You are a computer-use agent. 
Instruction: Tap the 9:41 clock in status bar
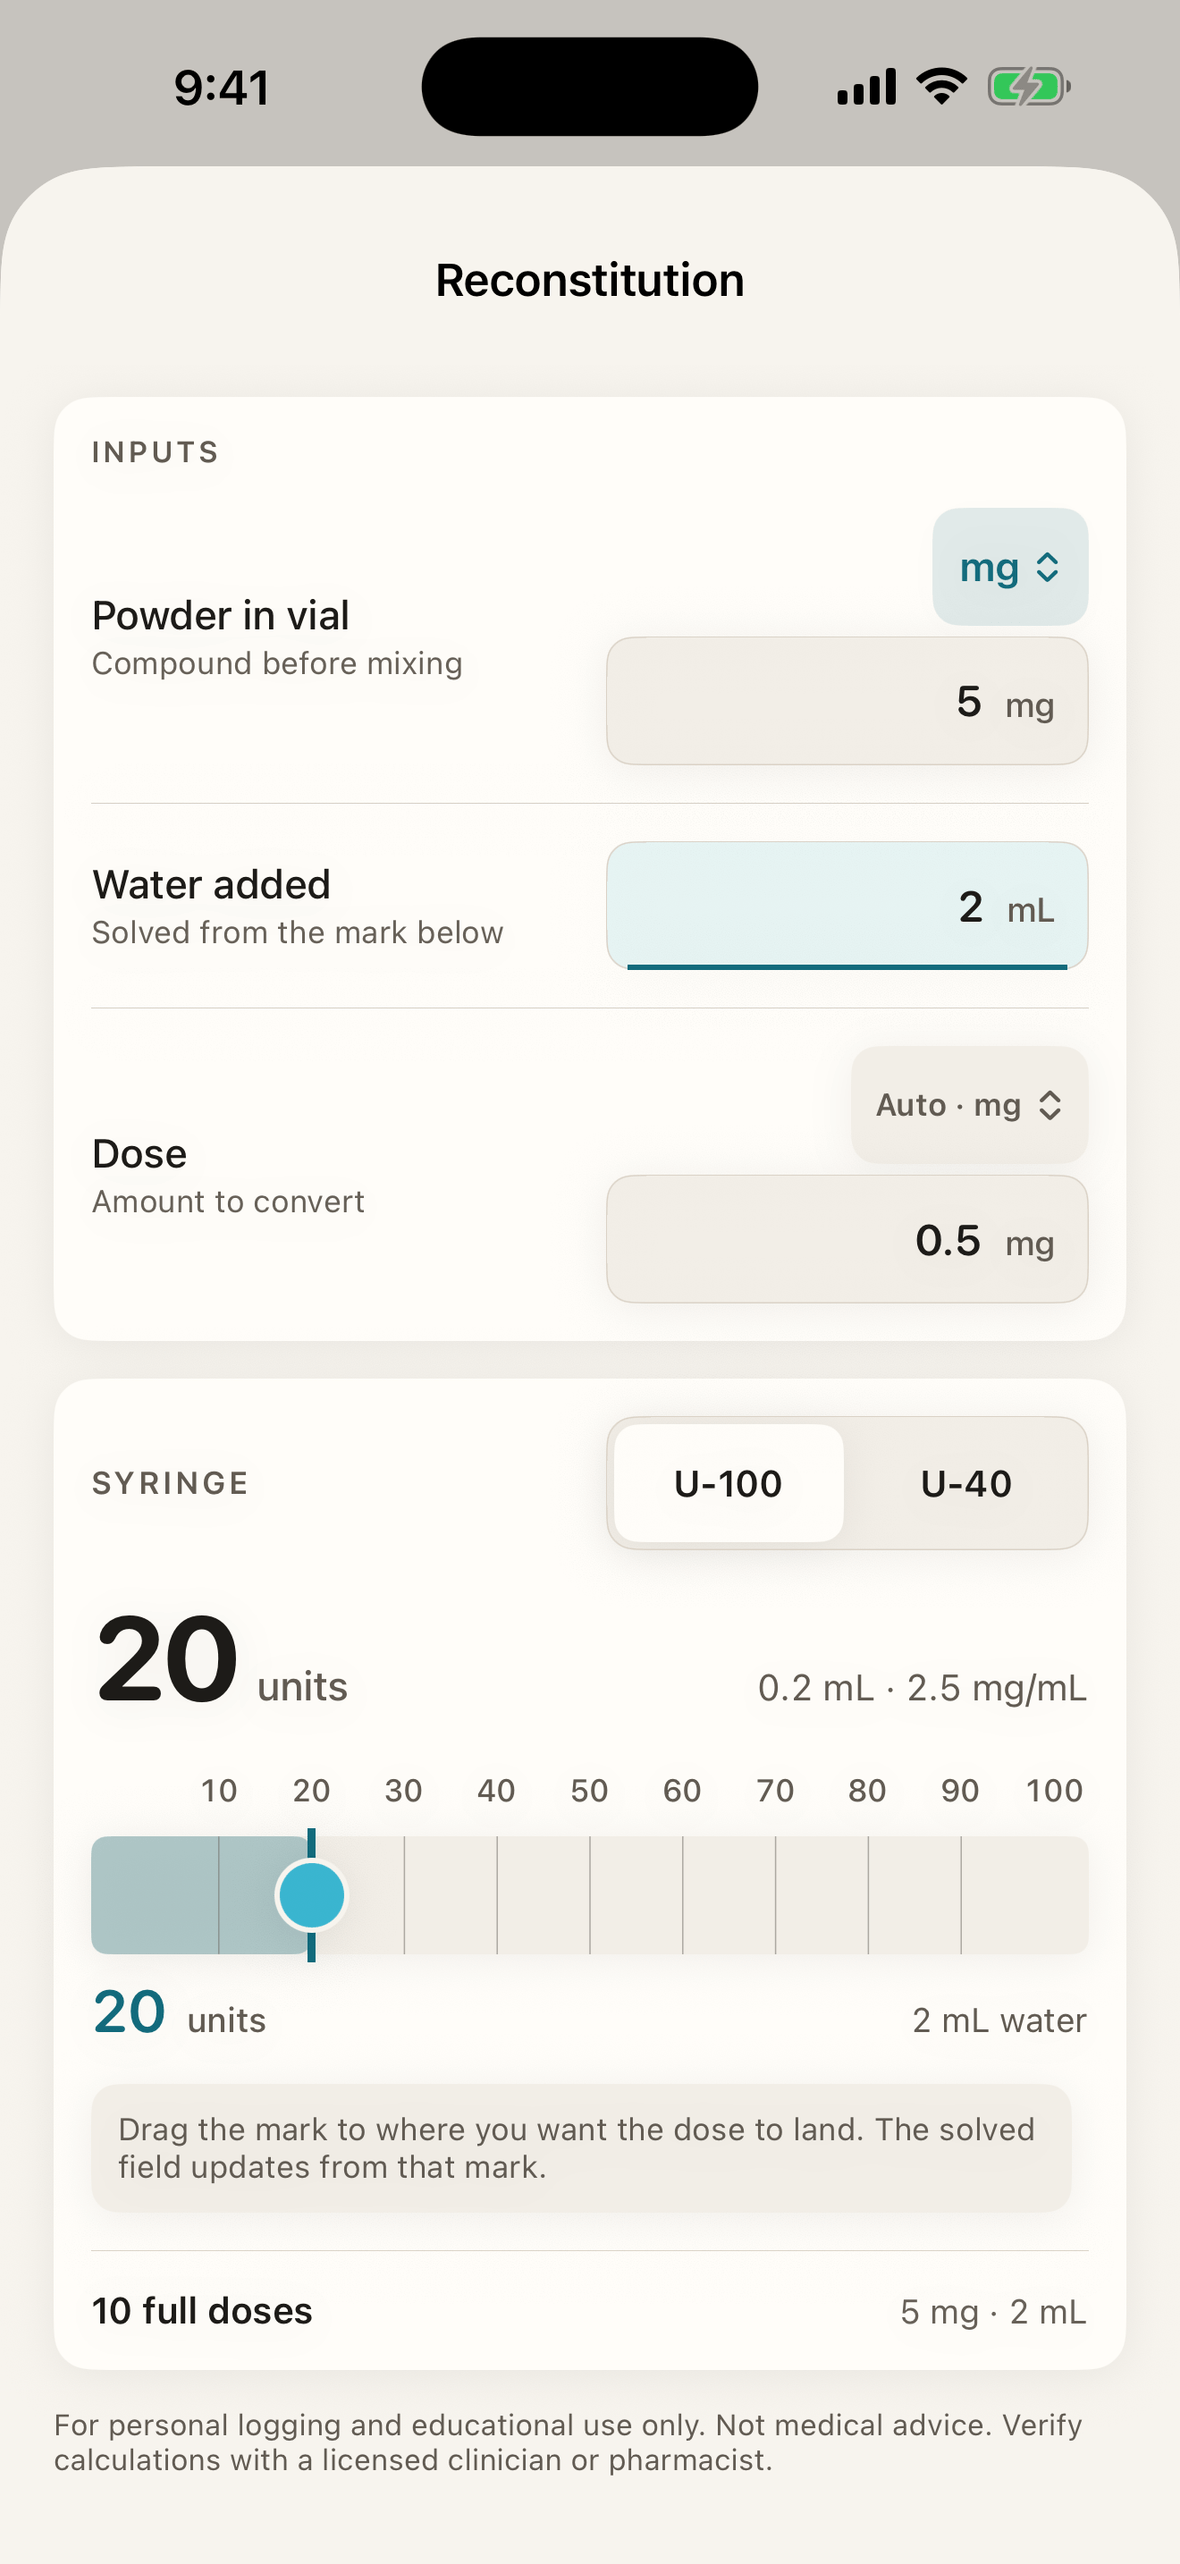(222, 88)
